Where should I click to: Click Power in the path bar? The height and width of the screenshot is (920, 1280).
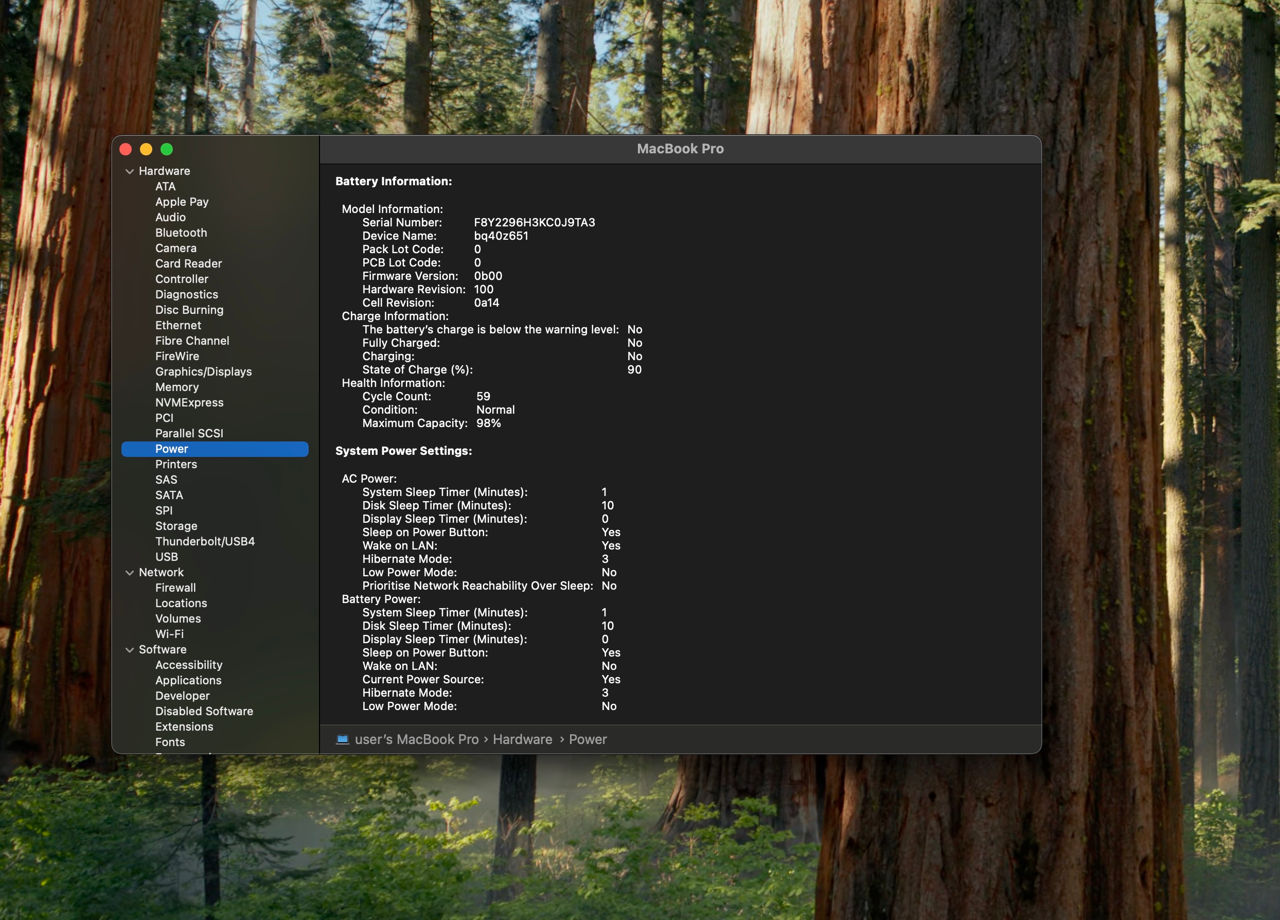click(588, 740)
